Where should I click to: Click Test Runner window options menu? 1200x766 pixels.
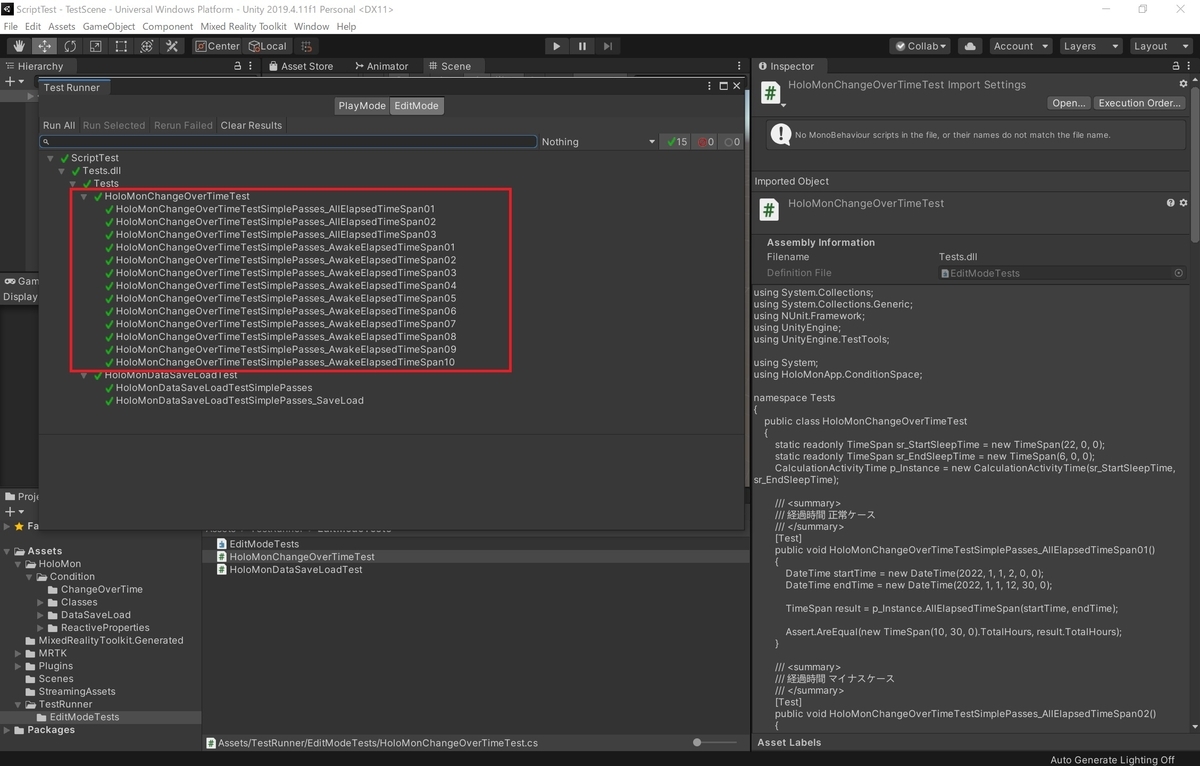(x=710, y=86)
